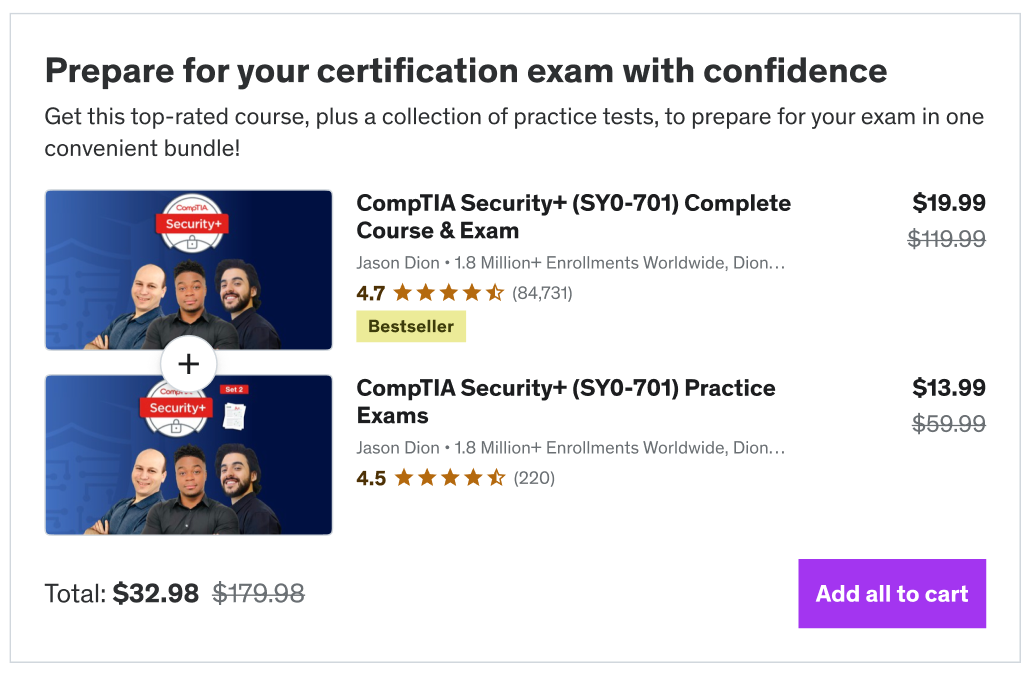Click the Security+ badge logo on the second thumbnail

tap(176, 408)
